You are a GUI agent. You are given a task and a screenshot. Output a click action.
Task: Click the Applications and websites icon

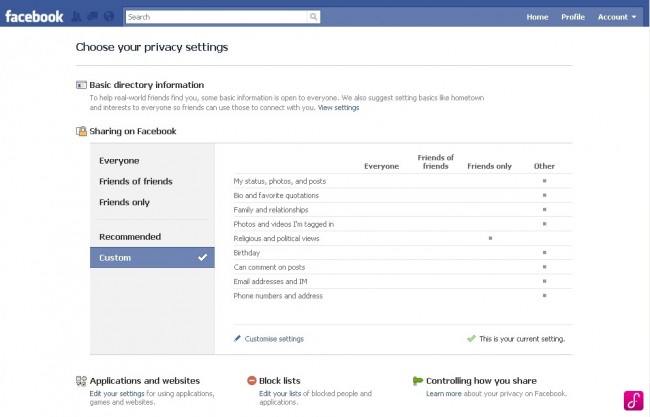[x=81, y=381]
